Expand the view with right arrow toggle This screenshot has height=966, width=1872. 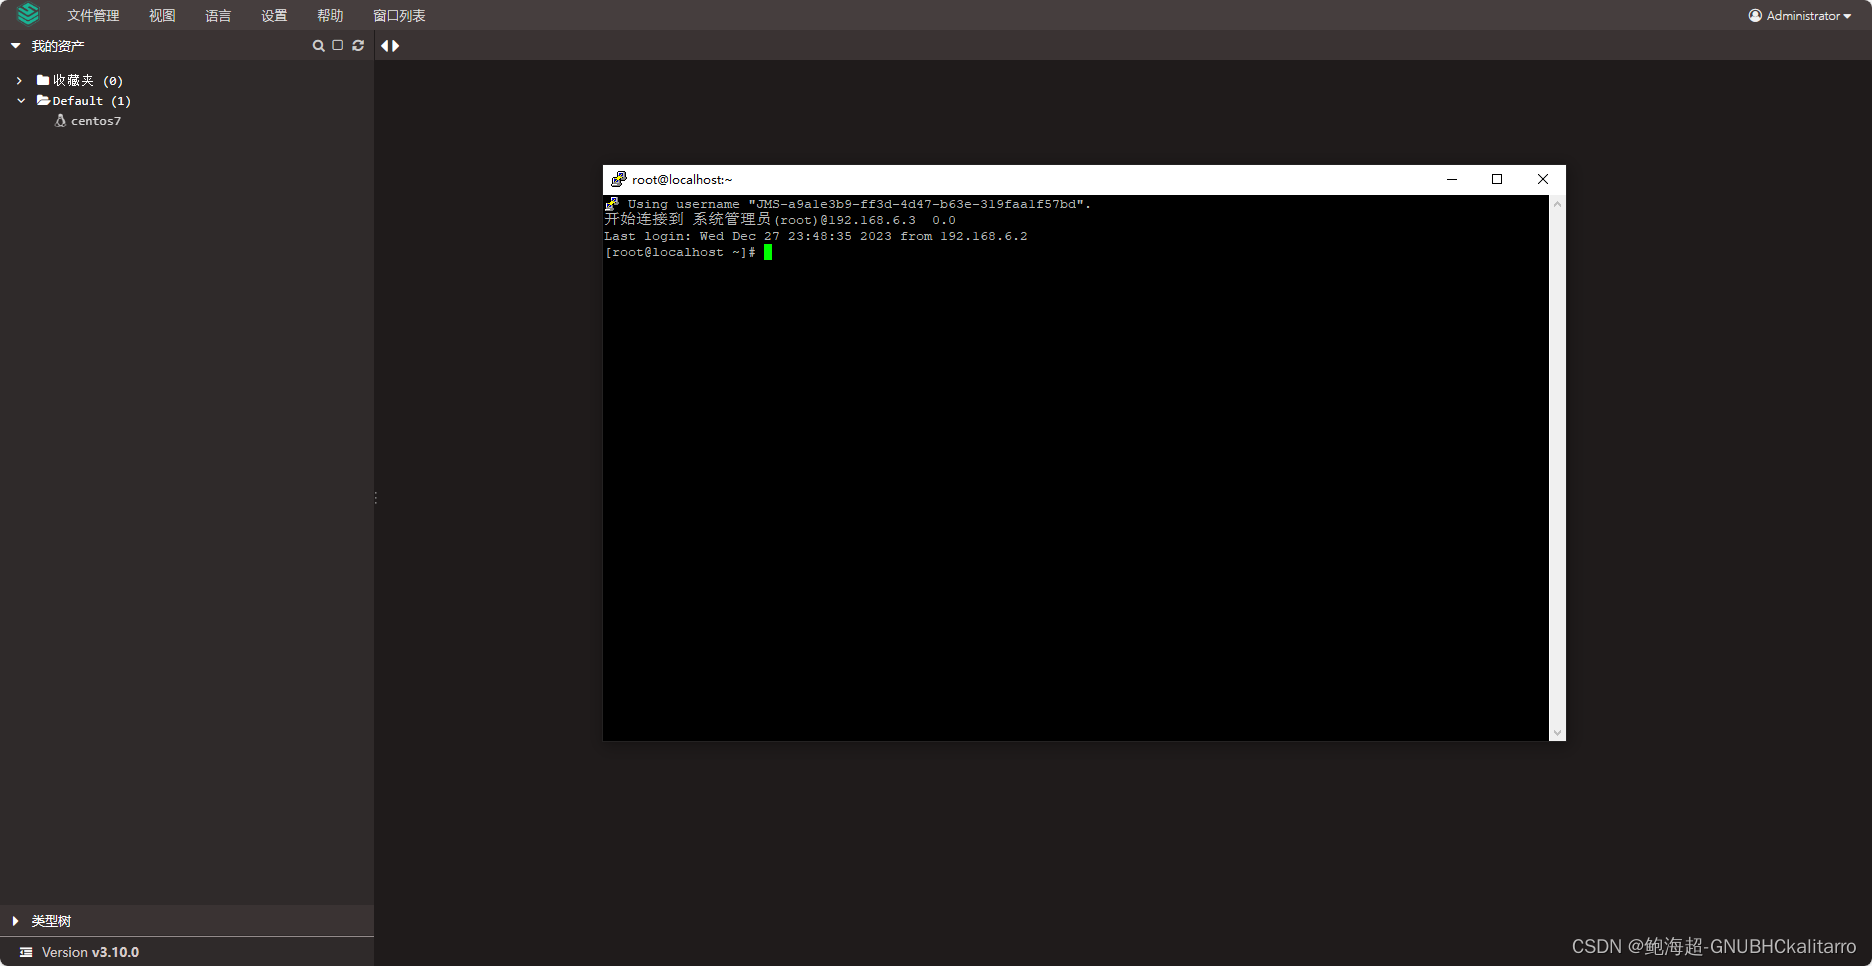click(395, 45)
